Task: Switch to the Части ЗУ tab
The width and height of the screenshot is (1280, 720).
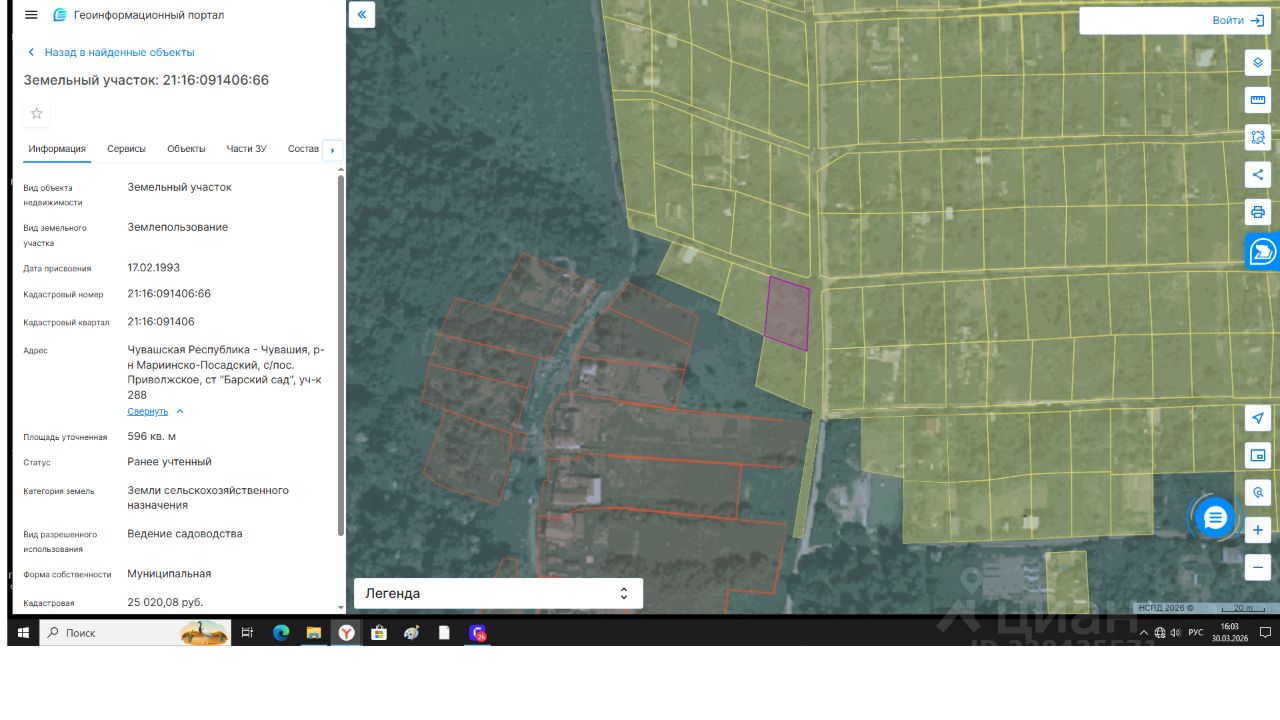Action: [x=246, y=149]
